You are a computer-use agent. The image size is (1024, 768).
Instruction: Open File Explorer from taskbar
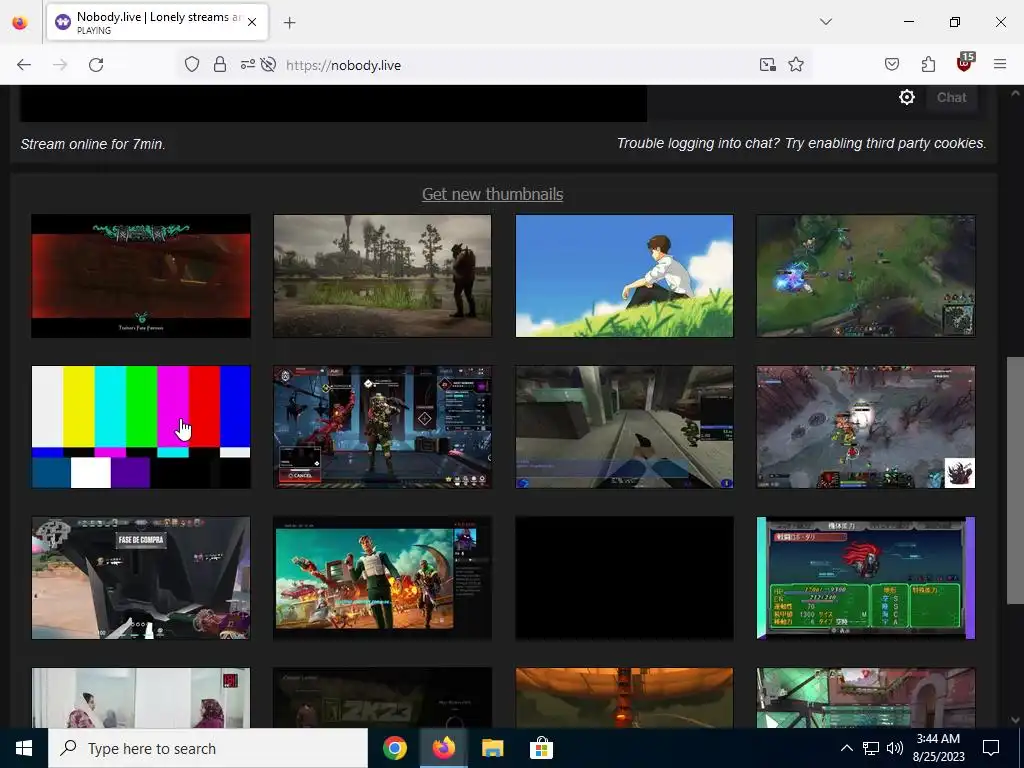[492, 748]
